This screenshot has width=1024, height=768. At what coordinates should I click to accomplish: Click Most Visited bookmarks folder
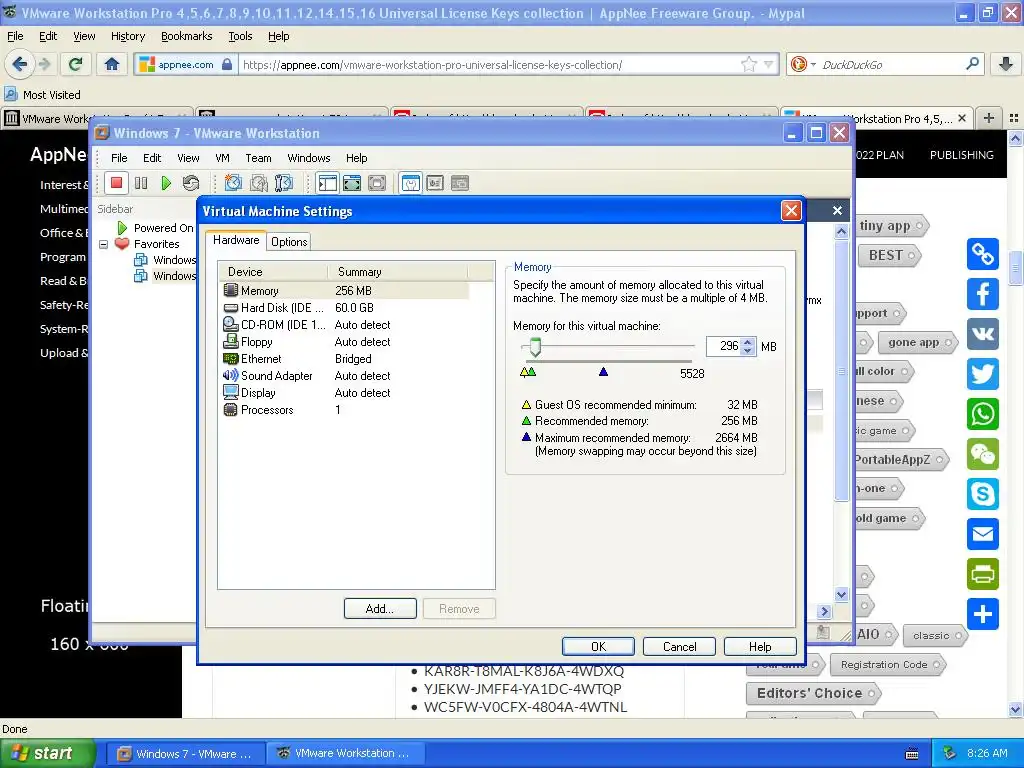click(x=43, y=95)
